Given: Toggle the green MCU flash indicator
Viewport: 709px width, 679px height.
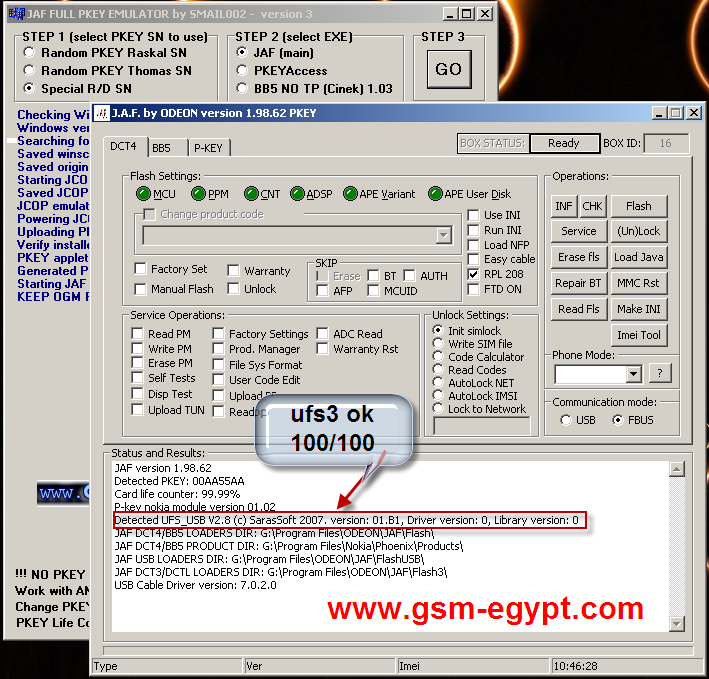Looking at the screenshot, I should tap(143, 194).
